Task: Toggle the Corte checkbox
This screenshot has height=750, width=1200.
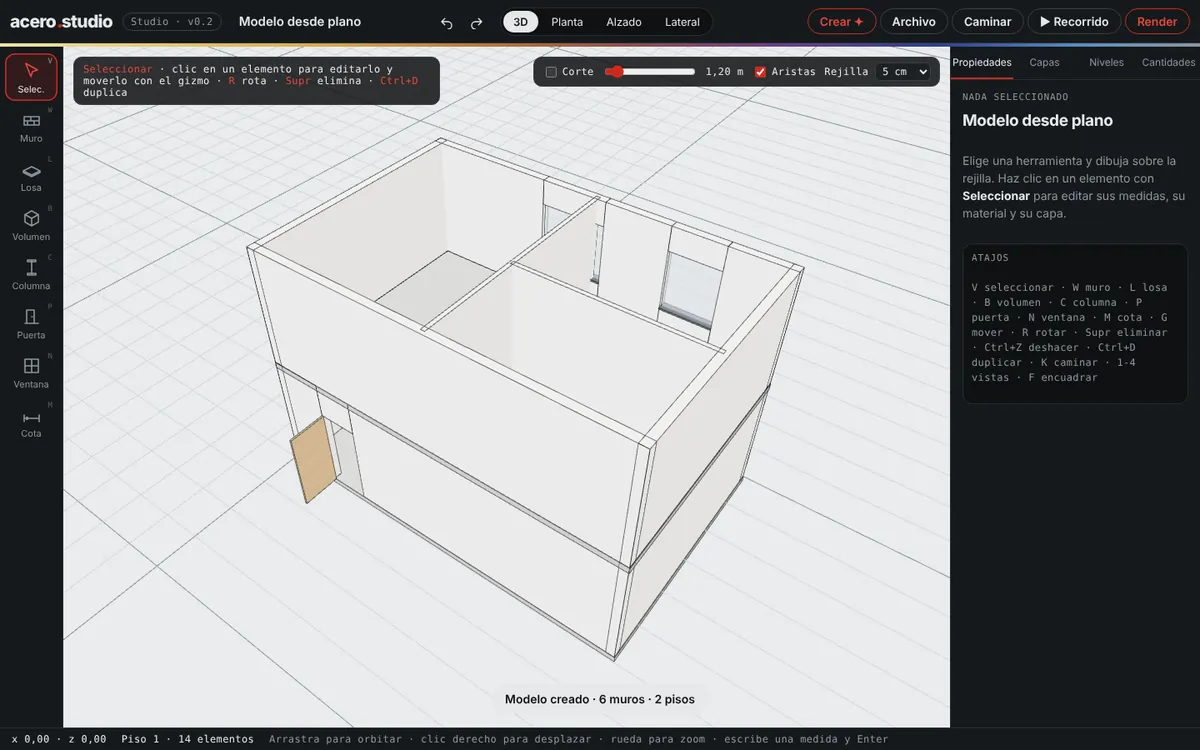Action: point(551,72)
